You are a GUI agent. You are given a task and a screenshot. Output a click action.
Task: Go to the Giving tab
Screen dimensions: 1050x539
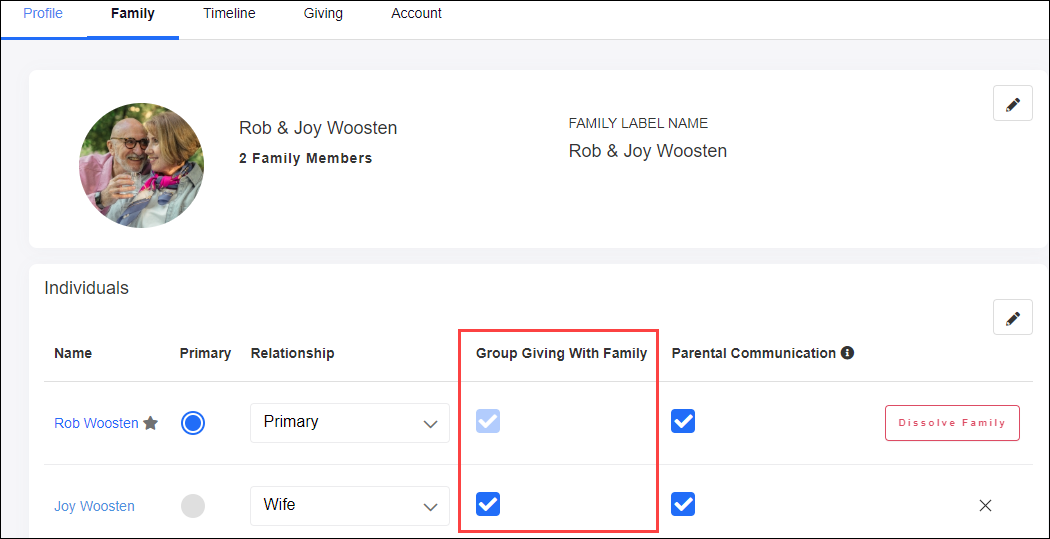click(323, 14)
